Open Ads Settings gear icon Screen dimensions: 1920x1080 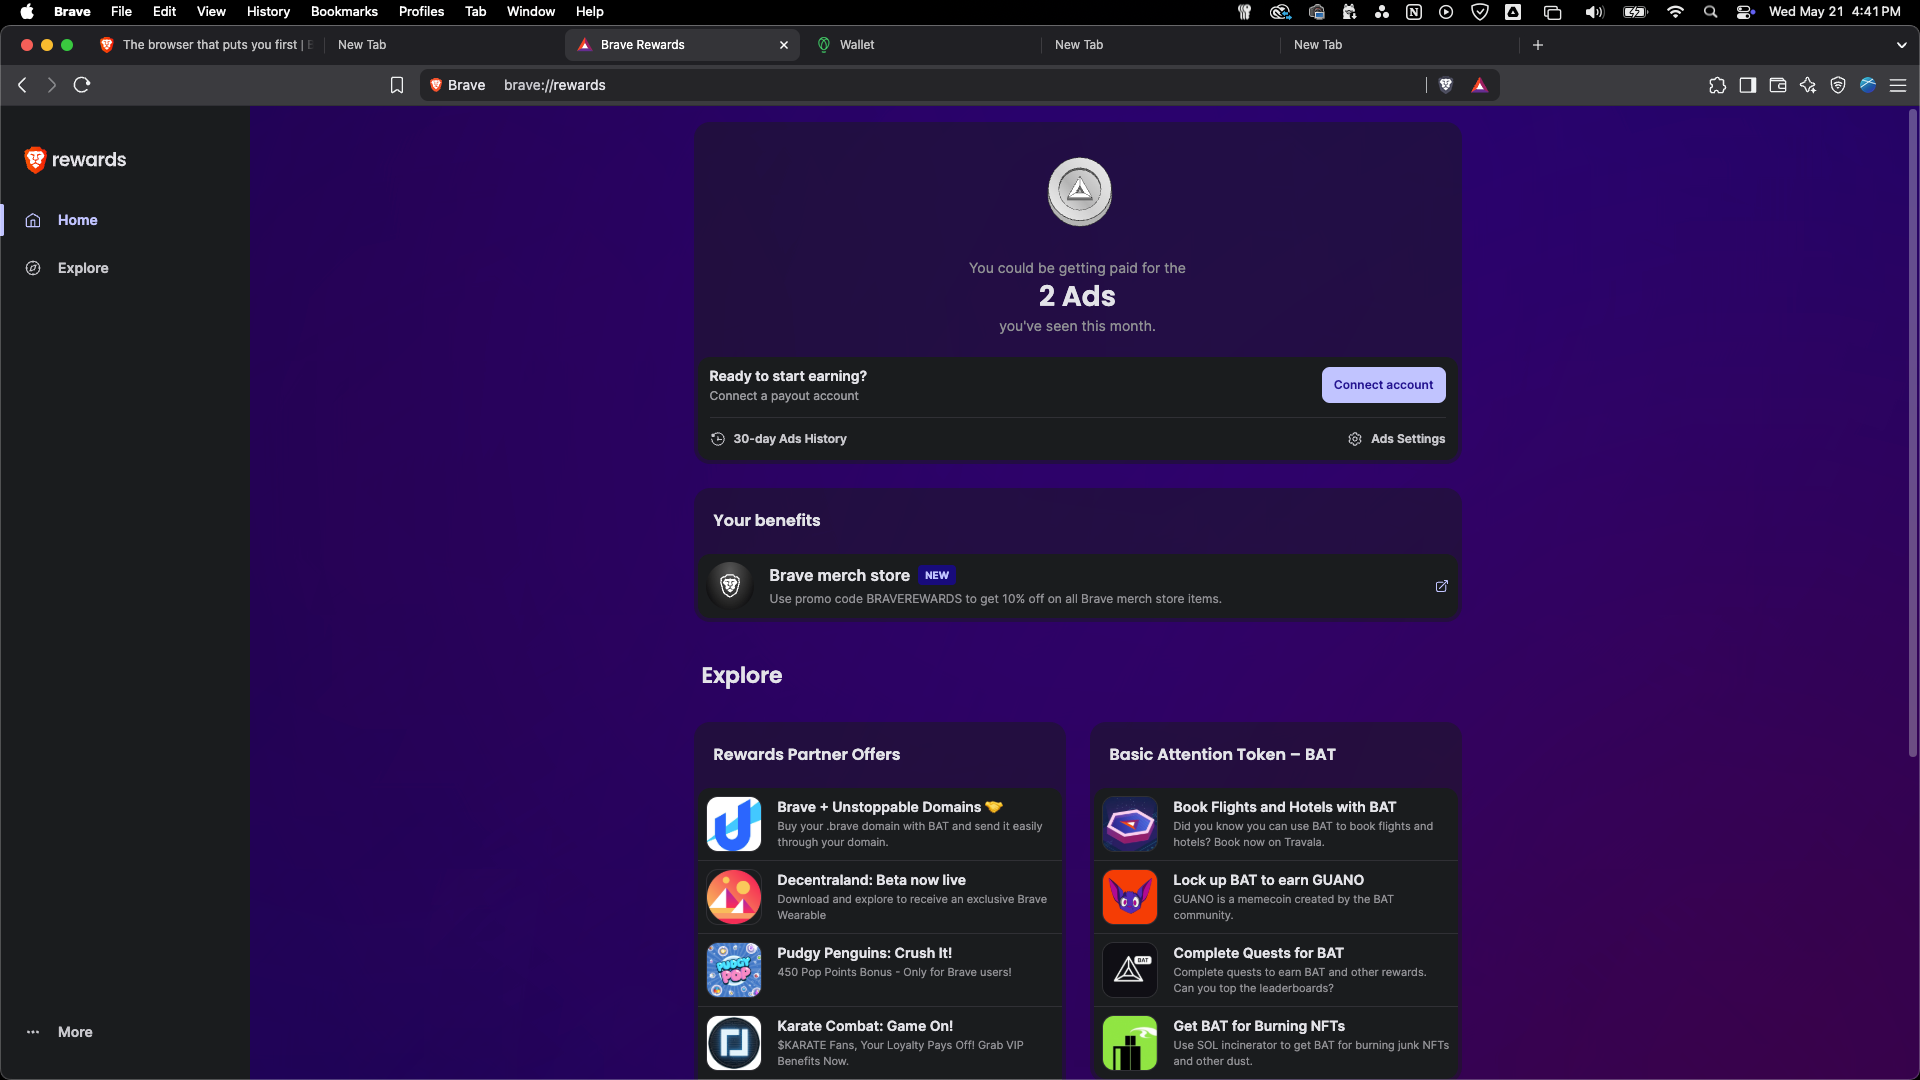1397,438
